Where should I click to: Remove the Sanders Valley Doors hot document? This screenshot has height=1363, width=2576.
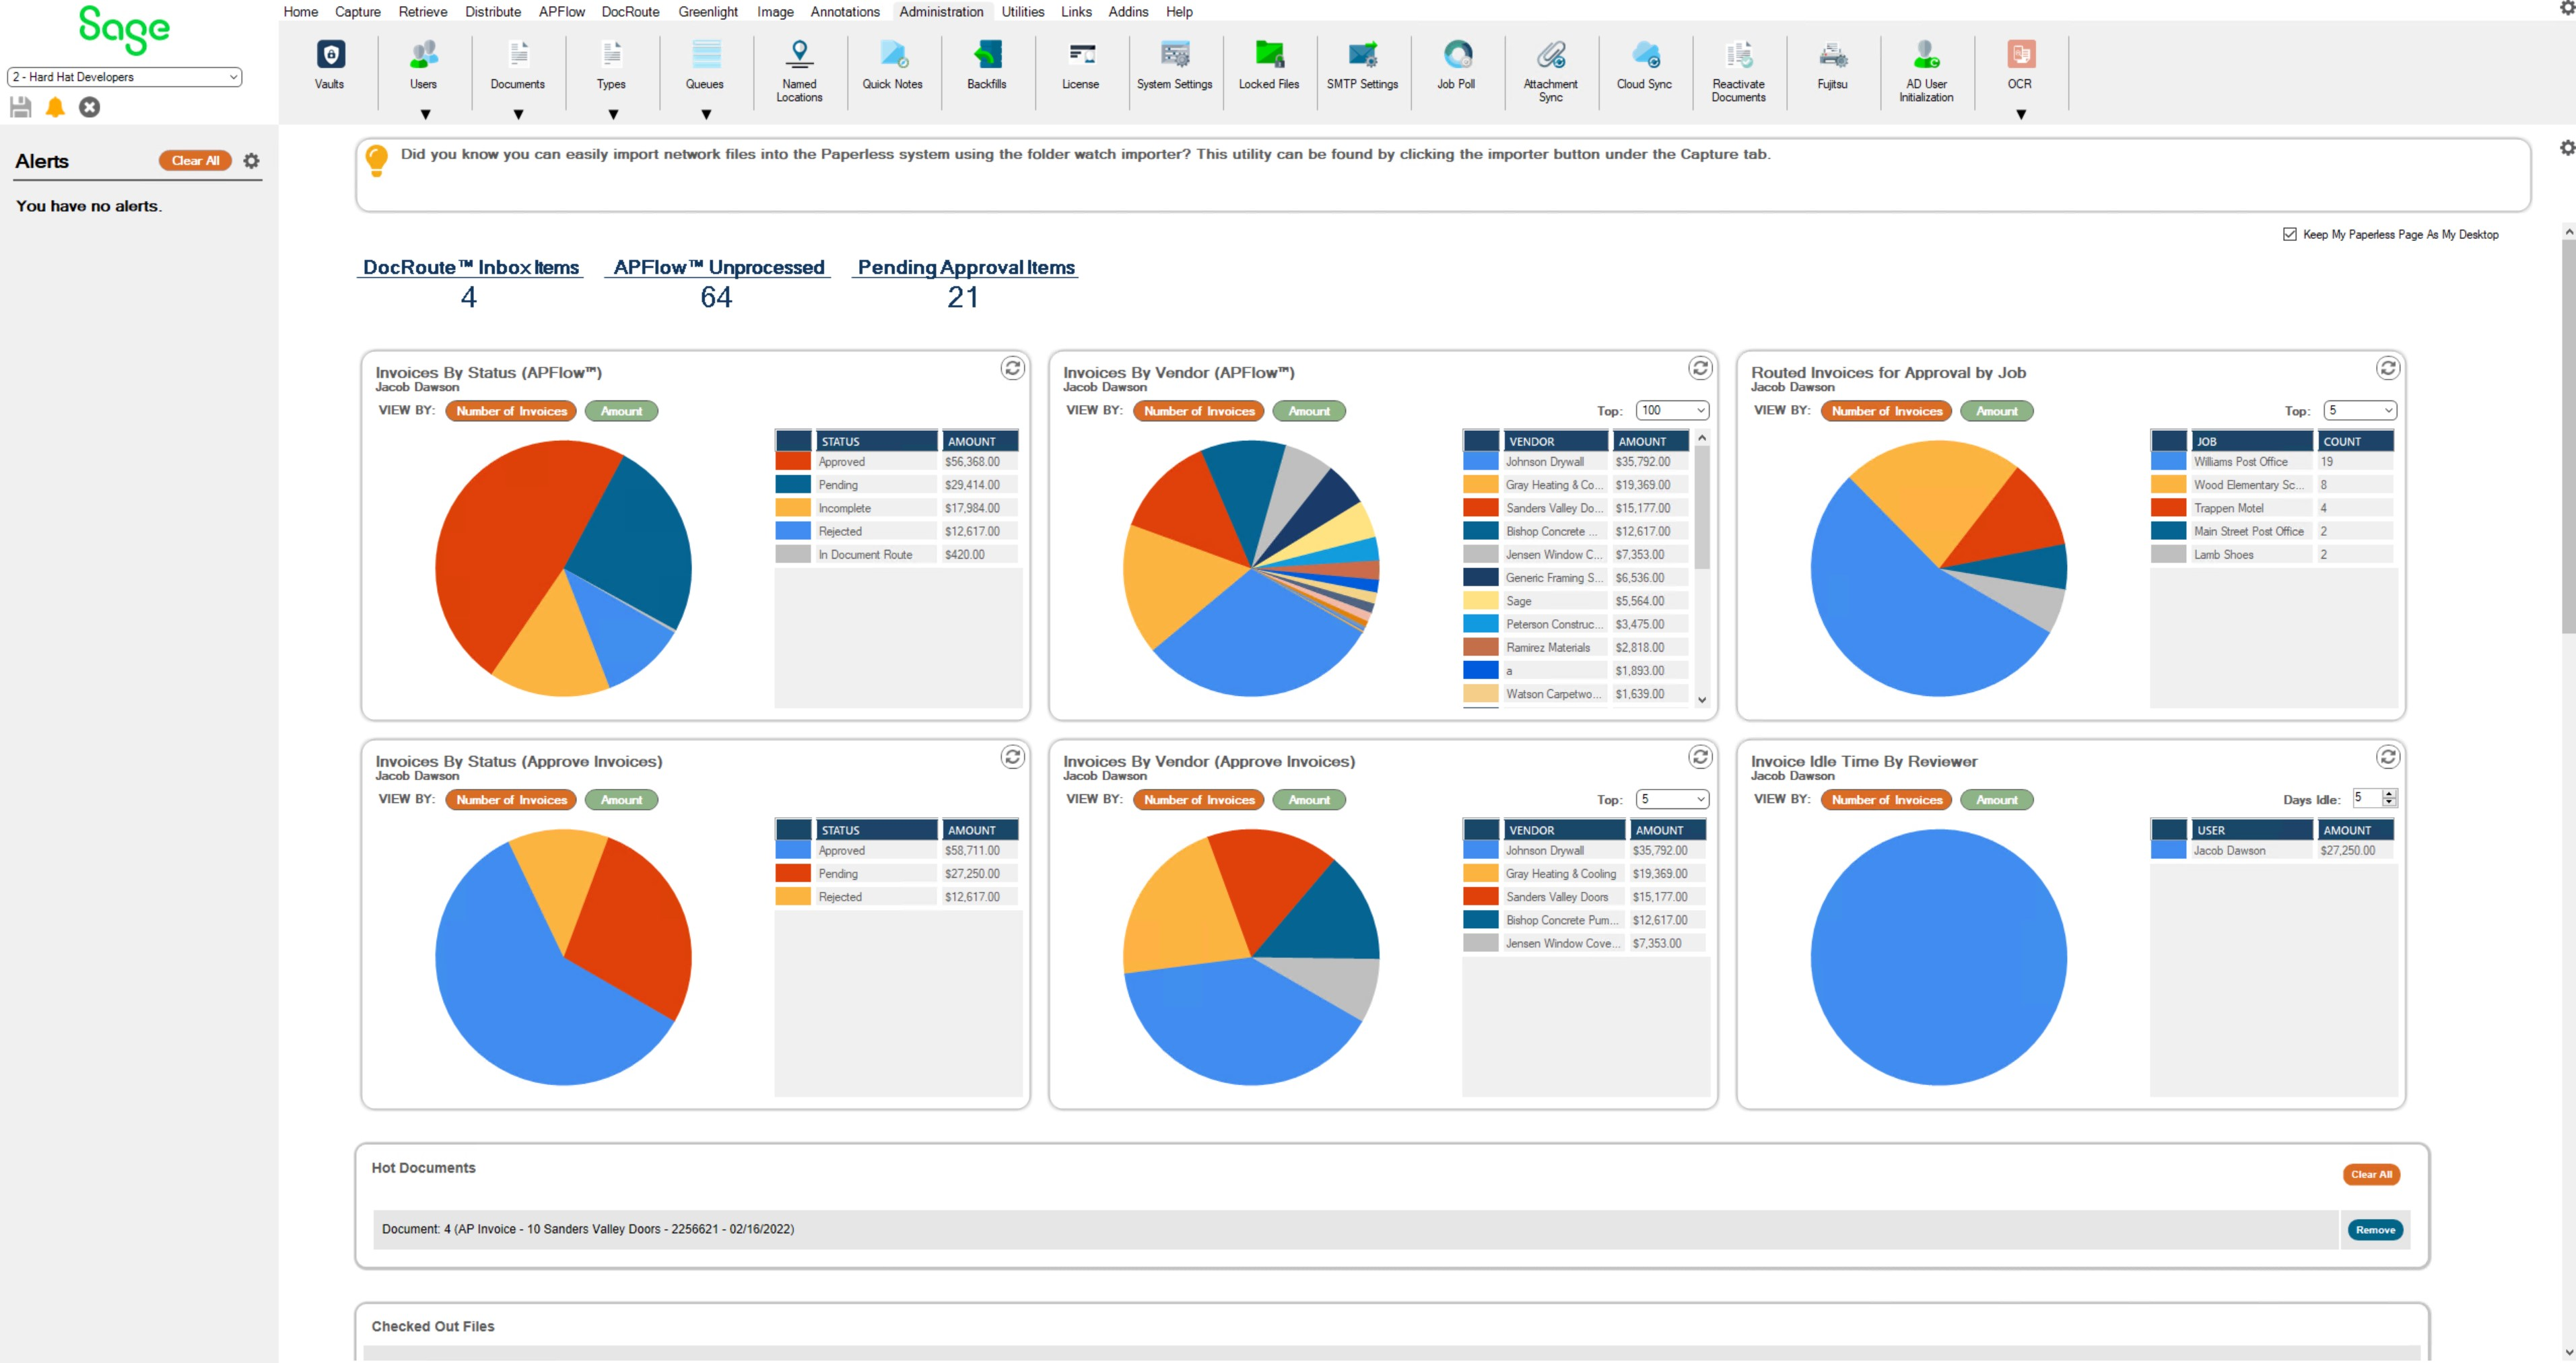coord(2374,1229)
